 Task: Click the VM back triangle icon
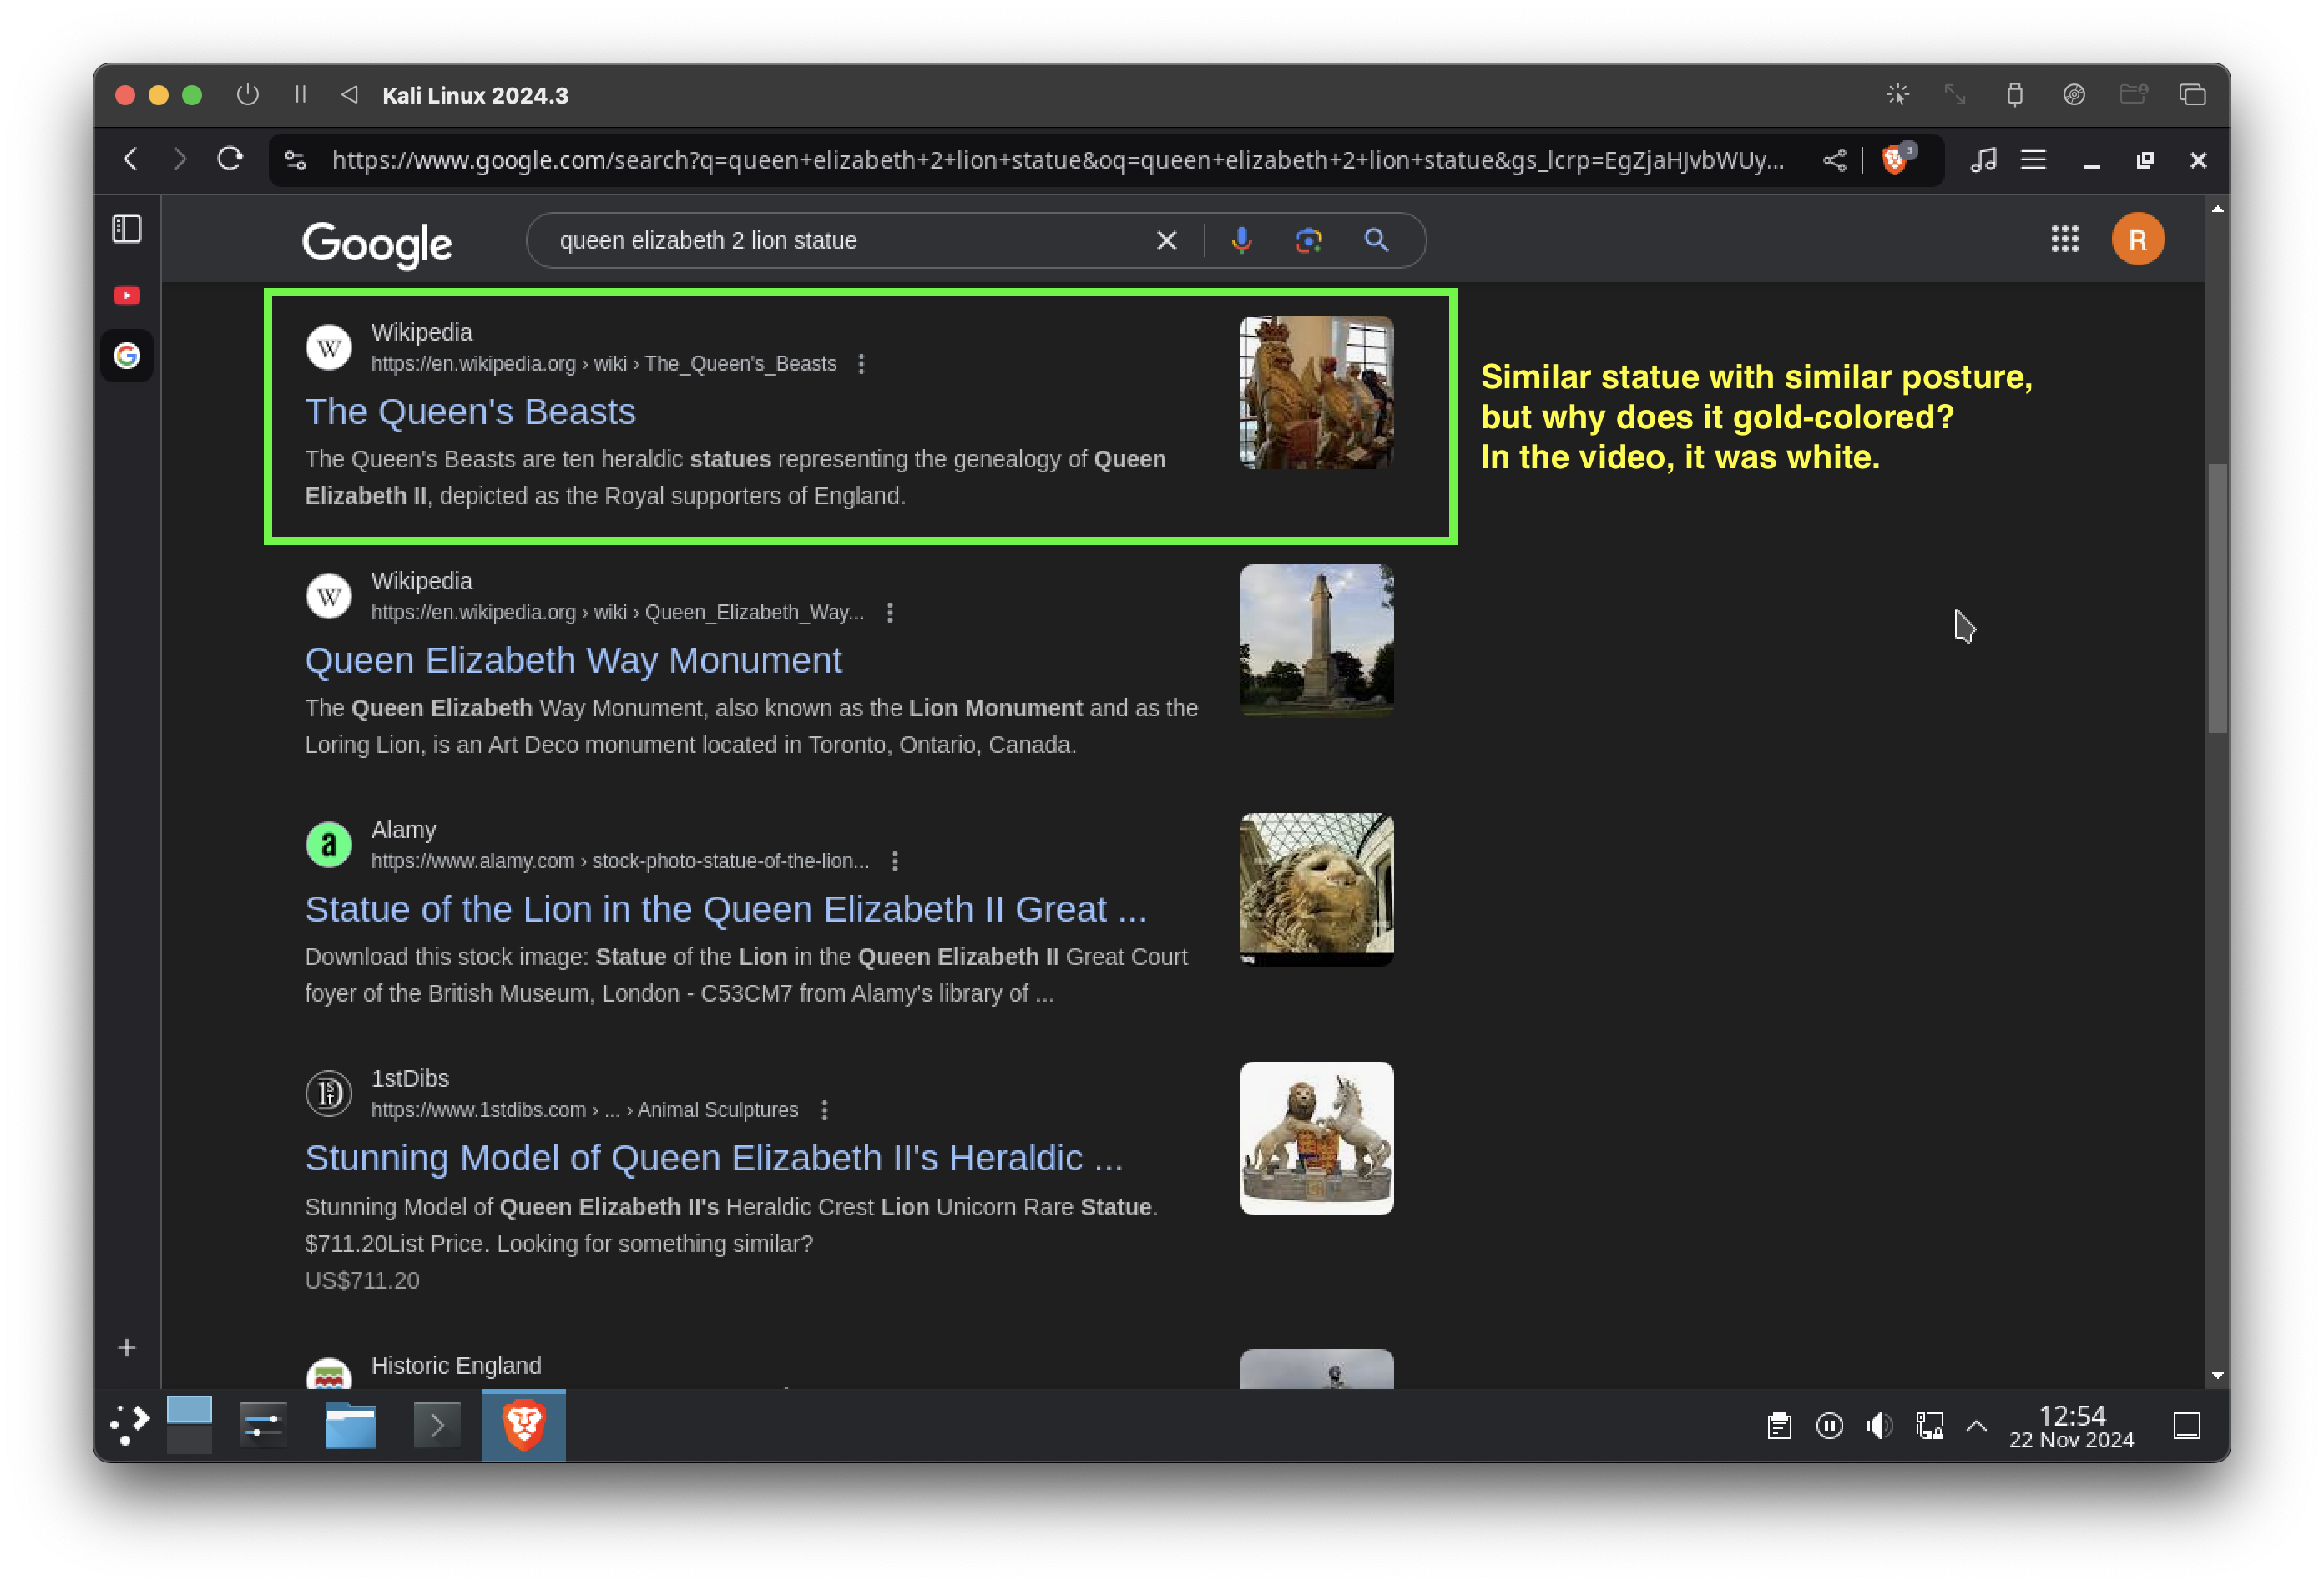coord(349,95)
